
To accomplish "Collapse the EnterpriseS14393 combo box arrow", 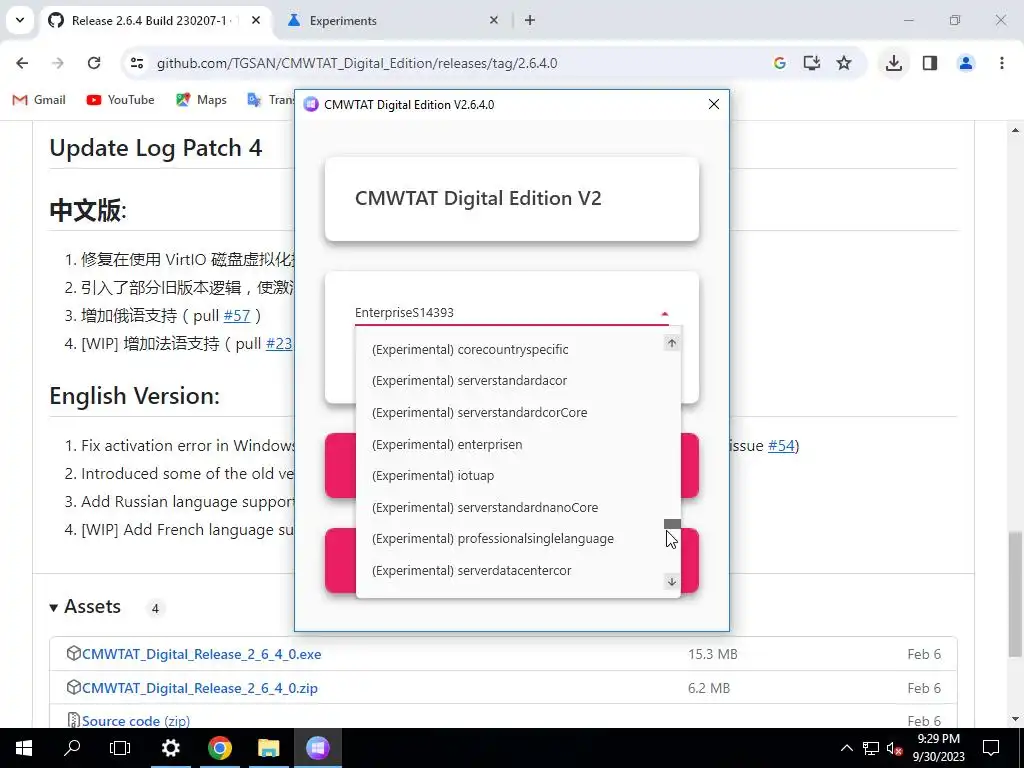I will 664,313.
